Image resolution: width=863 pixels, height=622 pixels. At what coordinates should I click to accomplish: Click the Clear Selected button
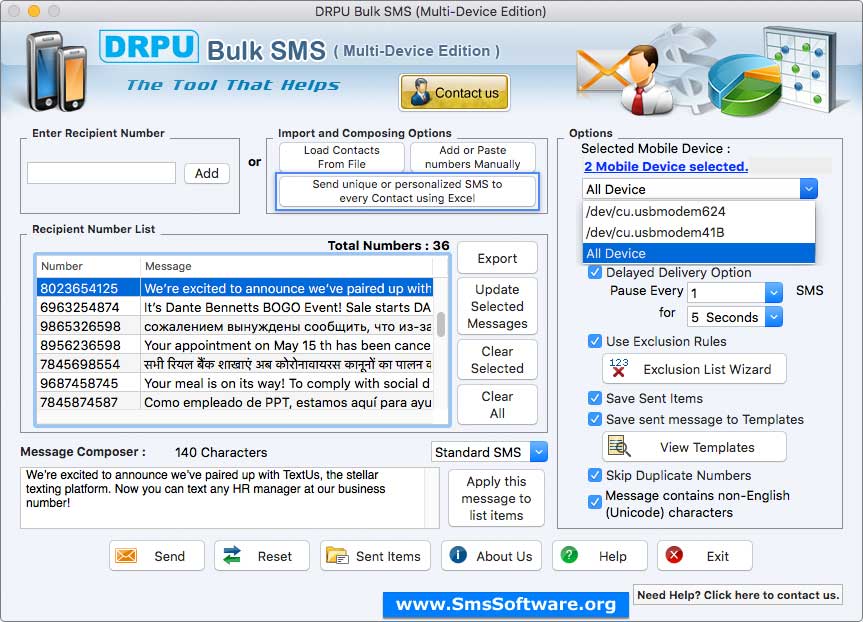[497, 359]
